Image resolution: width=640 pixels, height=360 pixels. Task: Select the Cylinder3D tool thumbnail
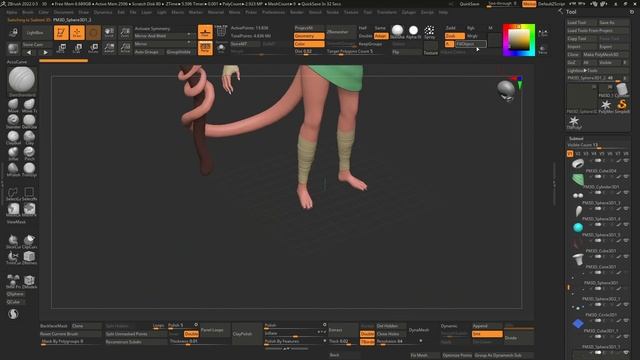pos(621,91)
